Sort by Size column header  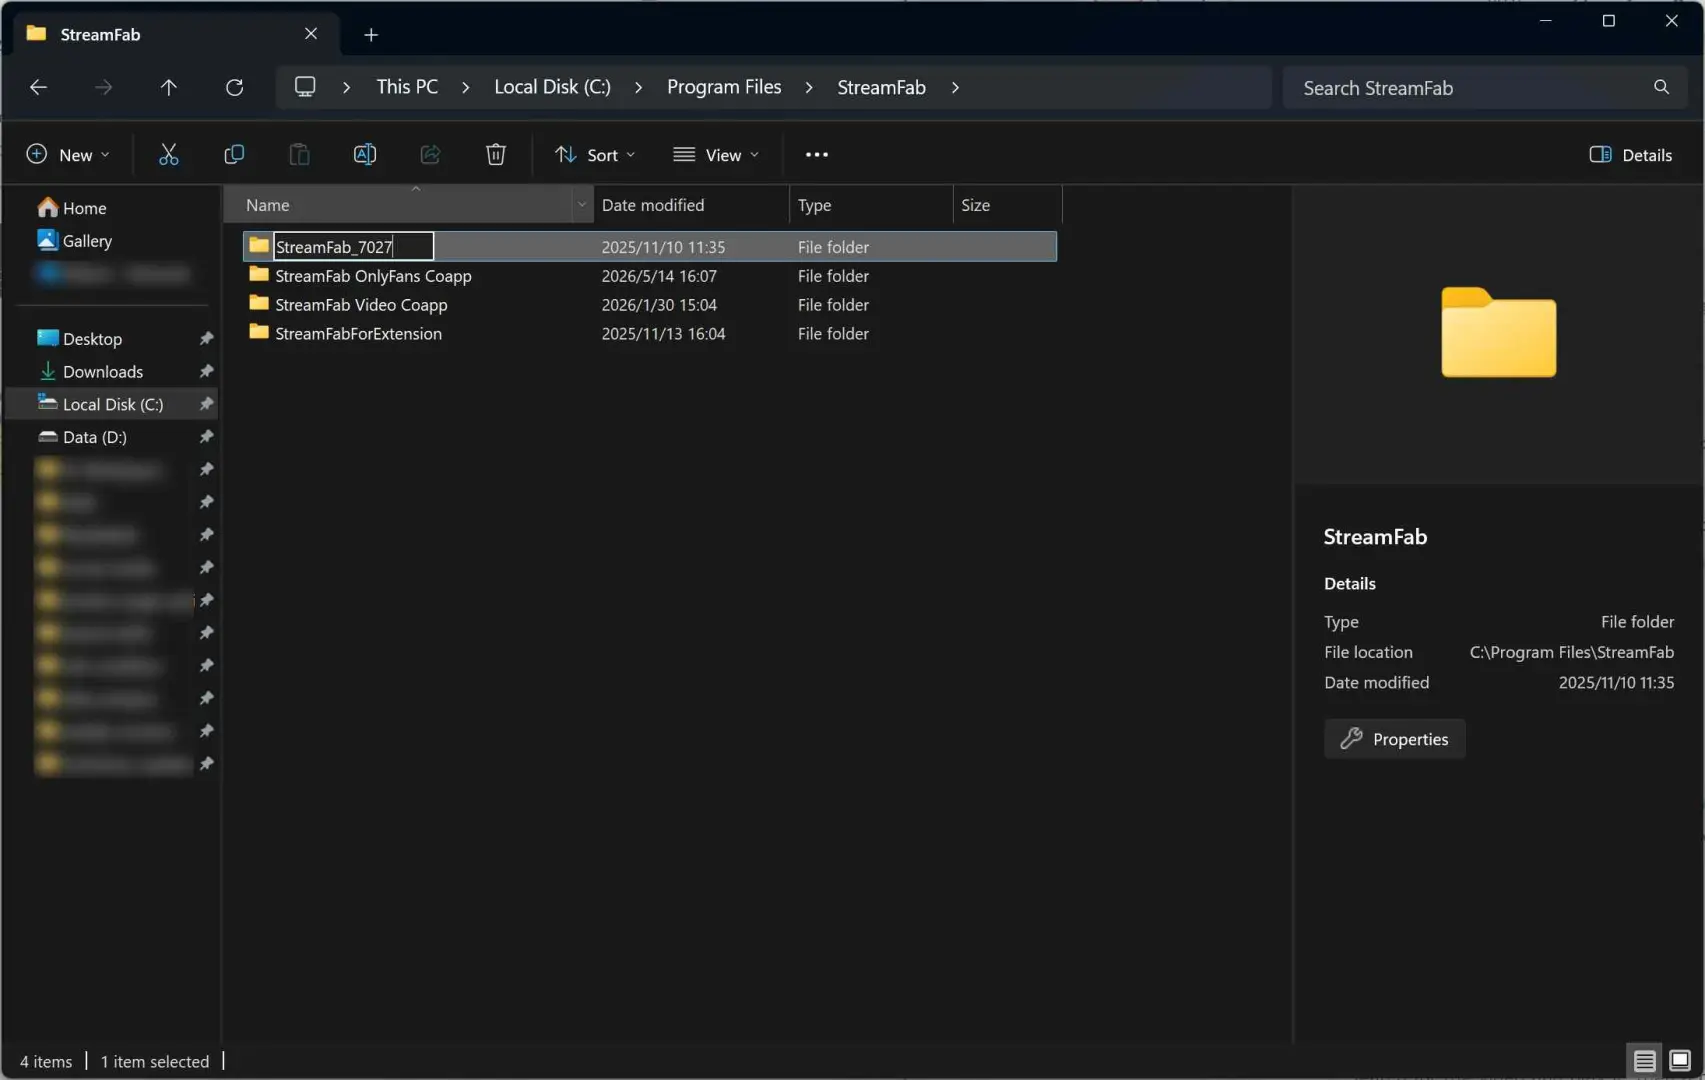tap(1007, 204)
